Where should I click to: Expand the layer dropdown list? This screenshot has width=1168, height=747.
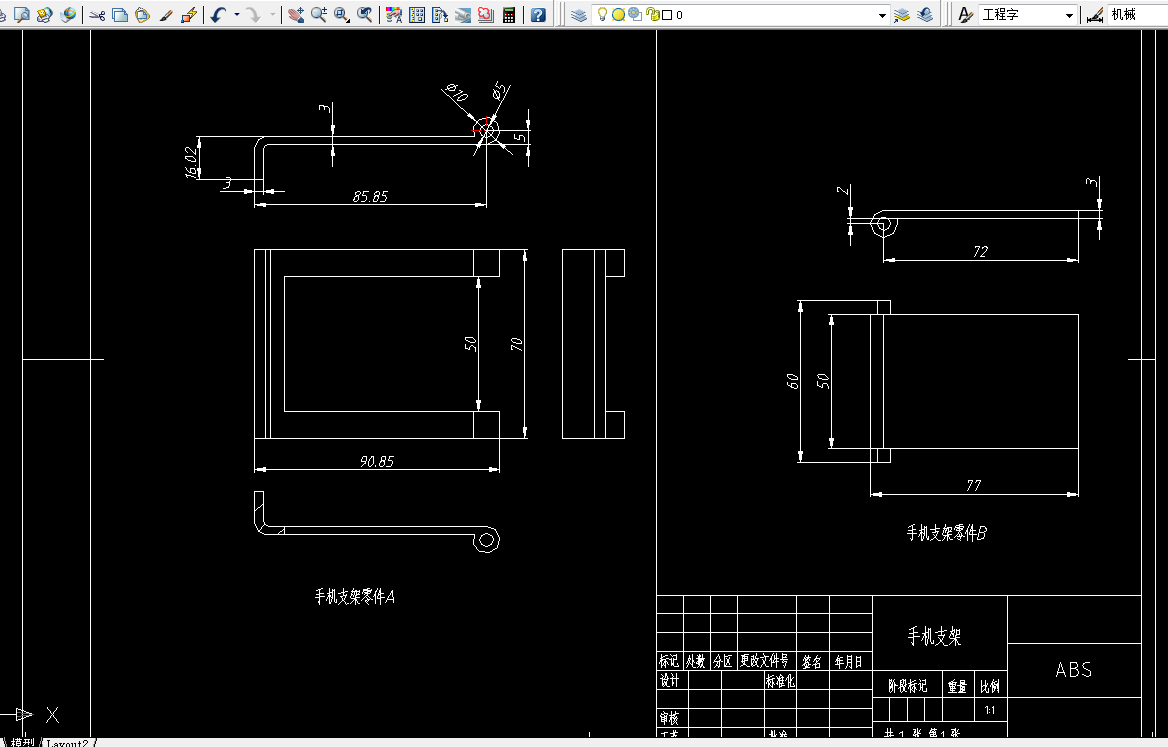[882, 15]
